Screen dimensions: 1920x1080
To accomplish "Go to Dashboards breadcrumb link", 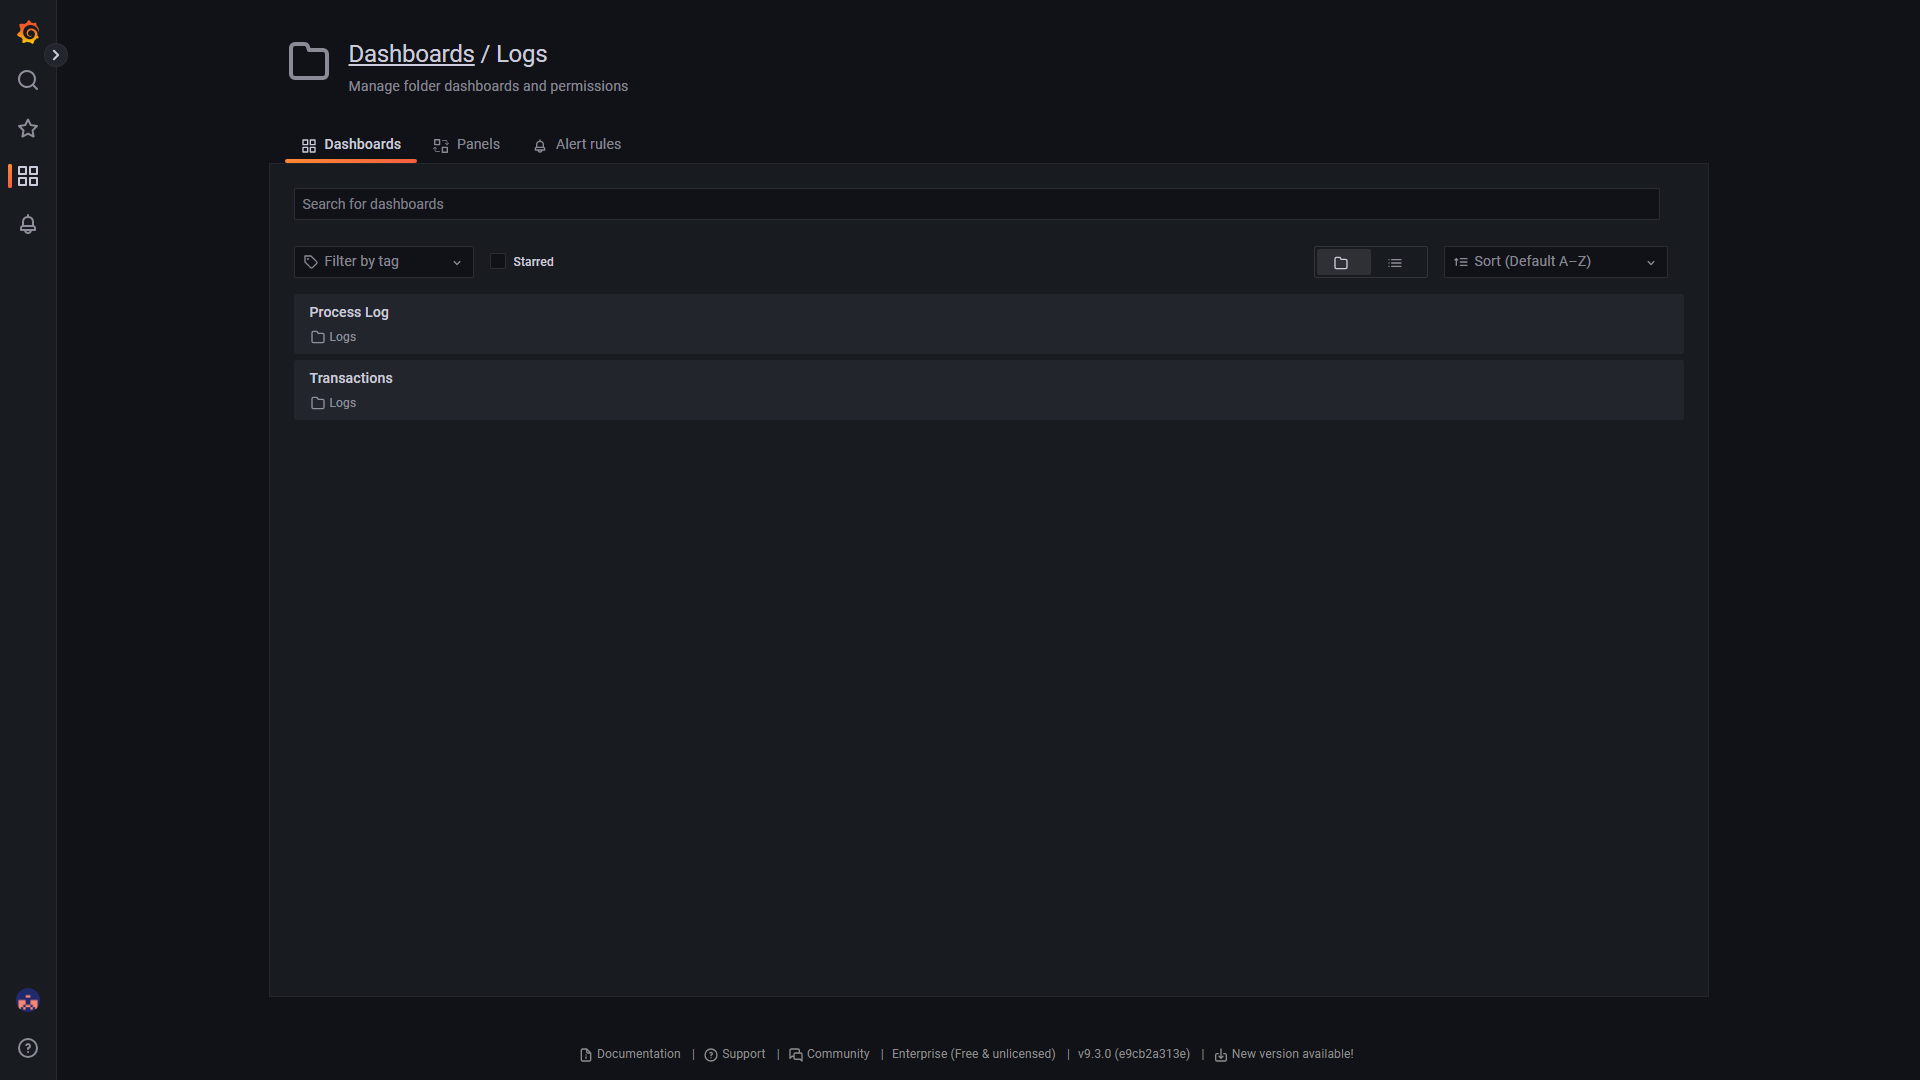I will (x=411, y=54).
